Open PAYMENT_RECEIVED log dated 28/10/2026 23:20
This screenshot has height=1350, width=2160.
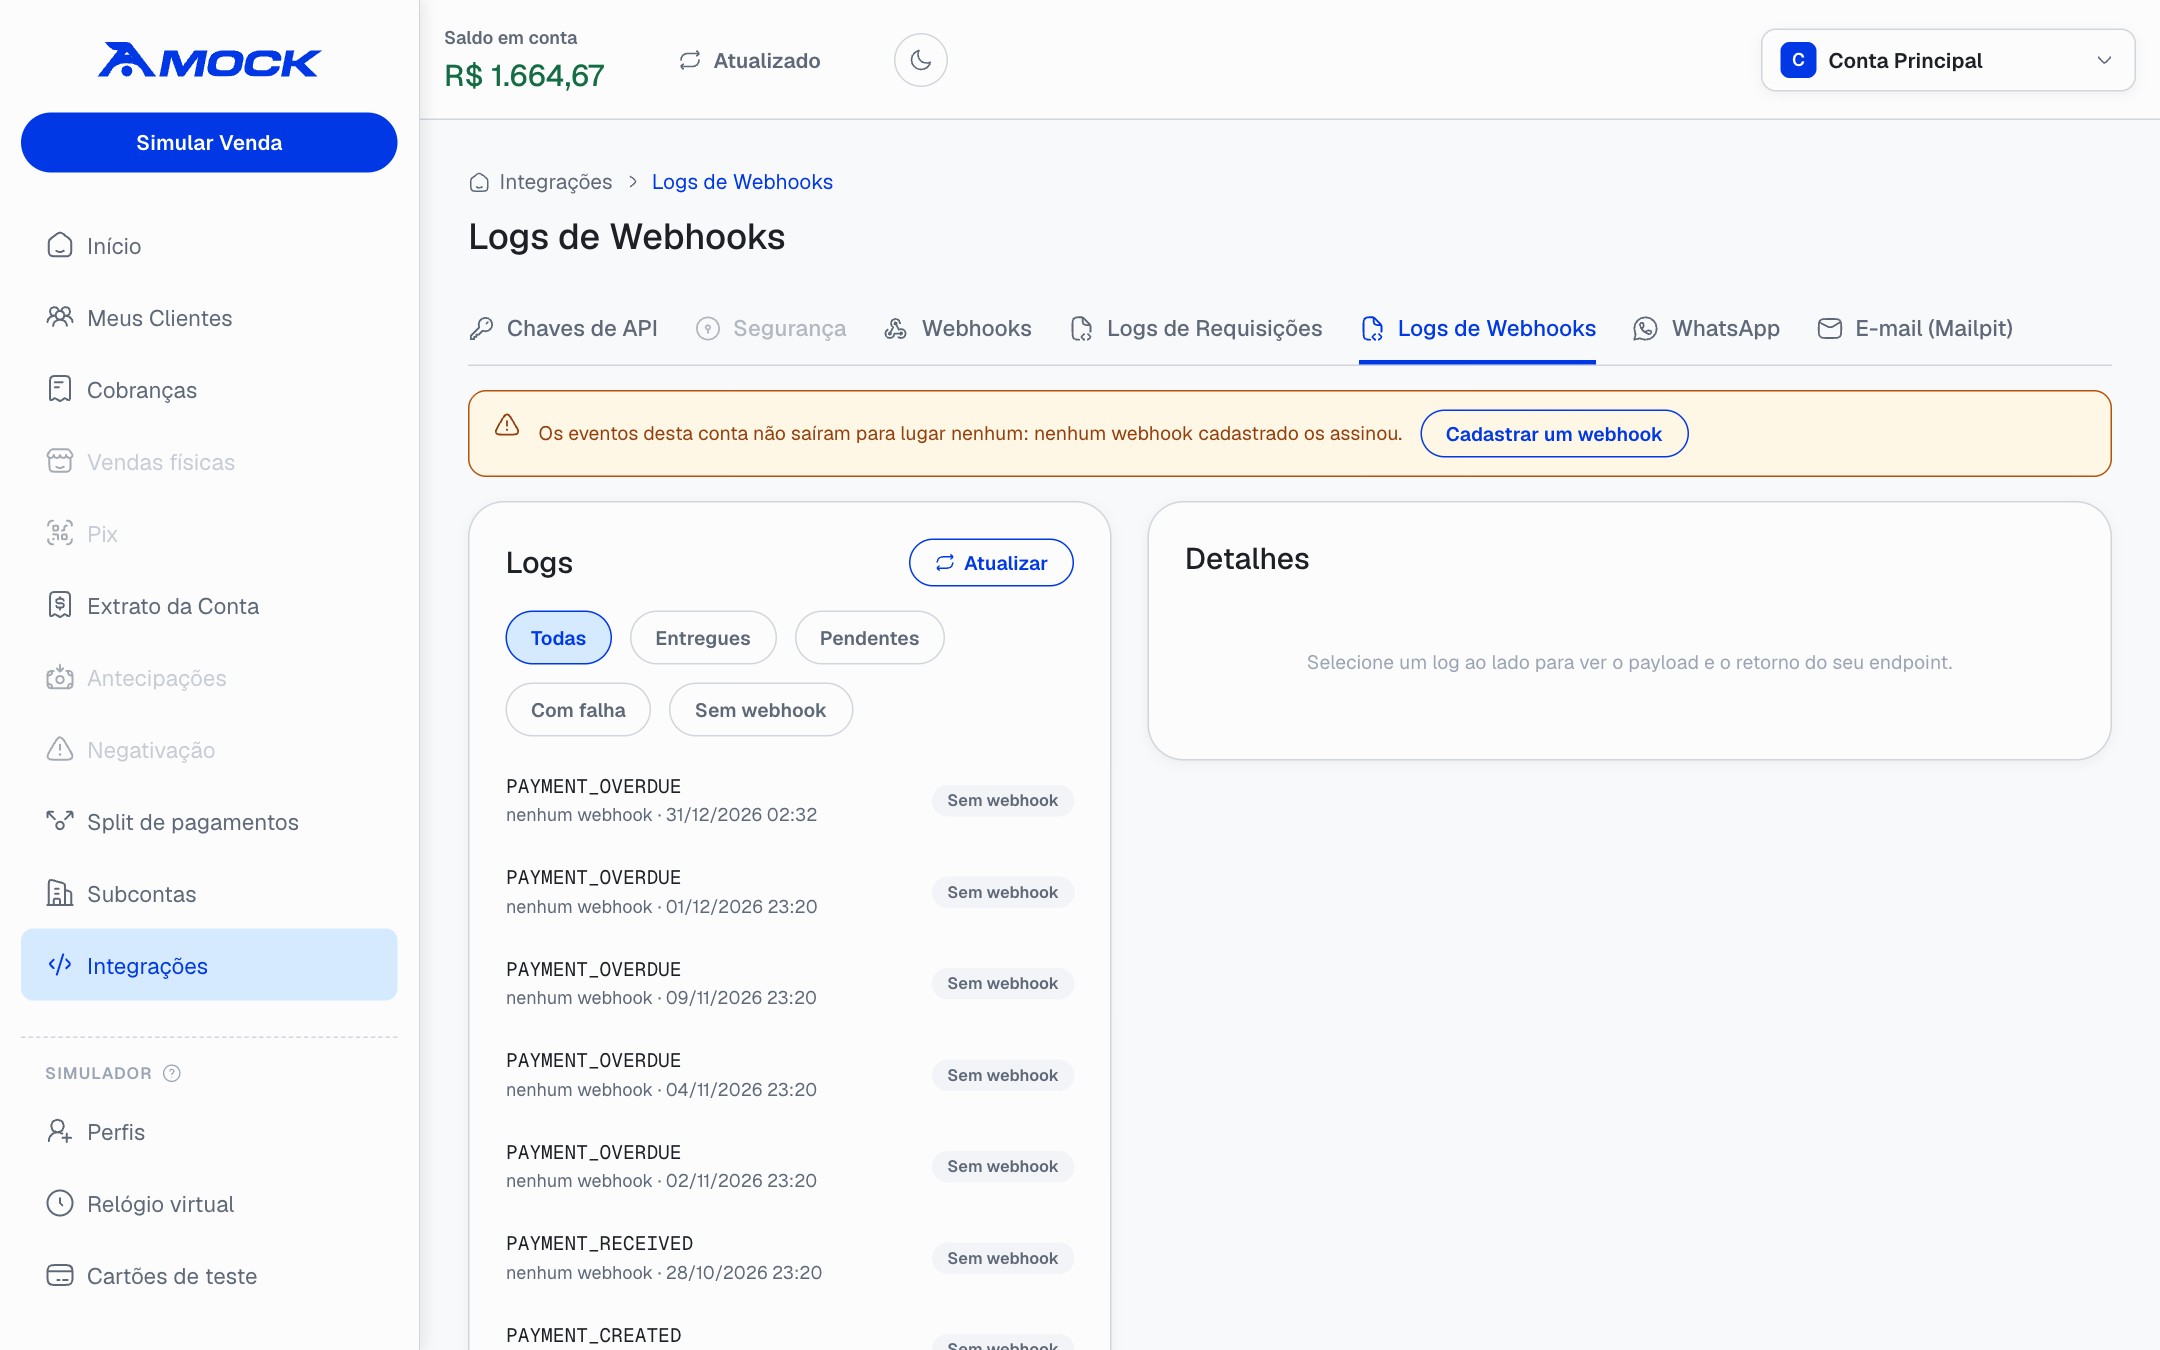pos(789,1258)
